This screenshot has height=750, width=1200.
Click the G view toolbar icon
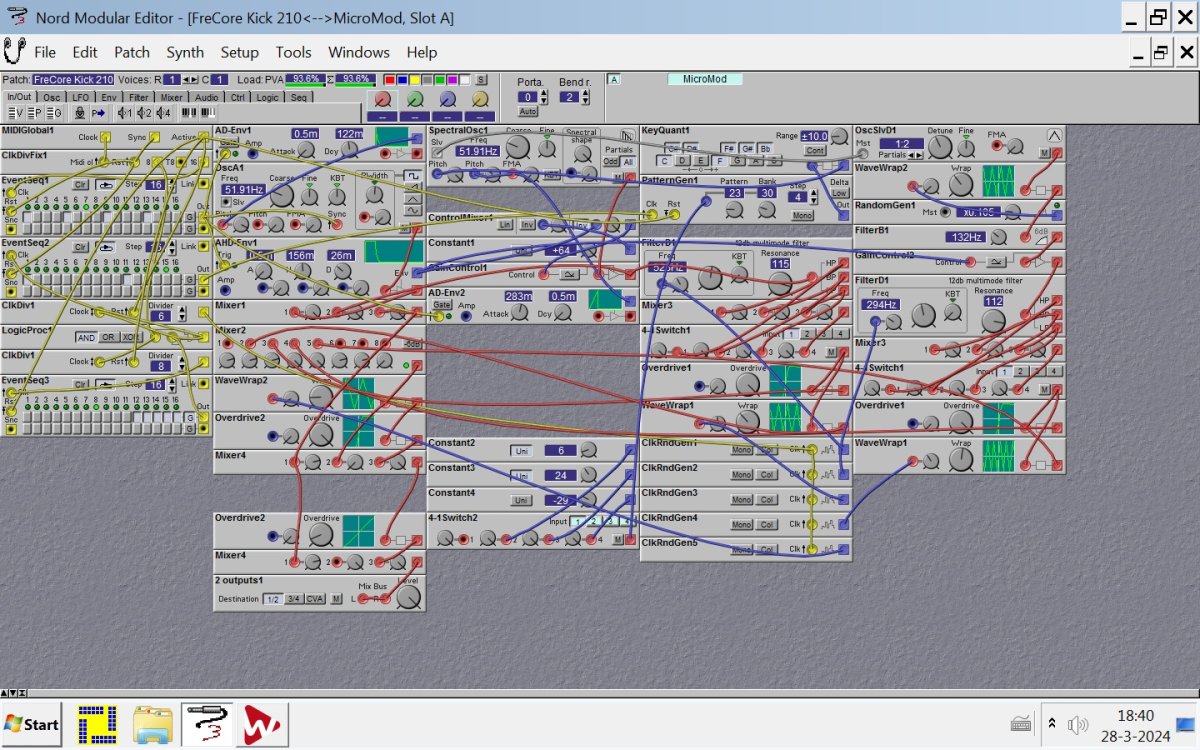coord(54,113)
